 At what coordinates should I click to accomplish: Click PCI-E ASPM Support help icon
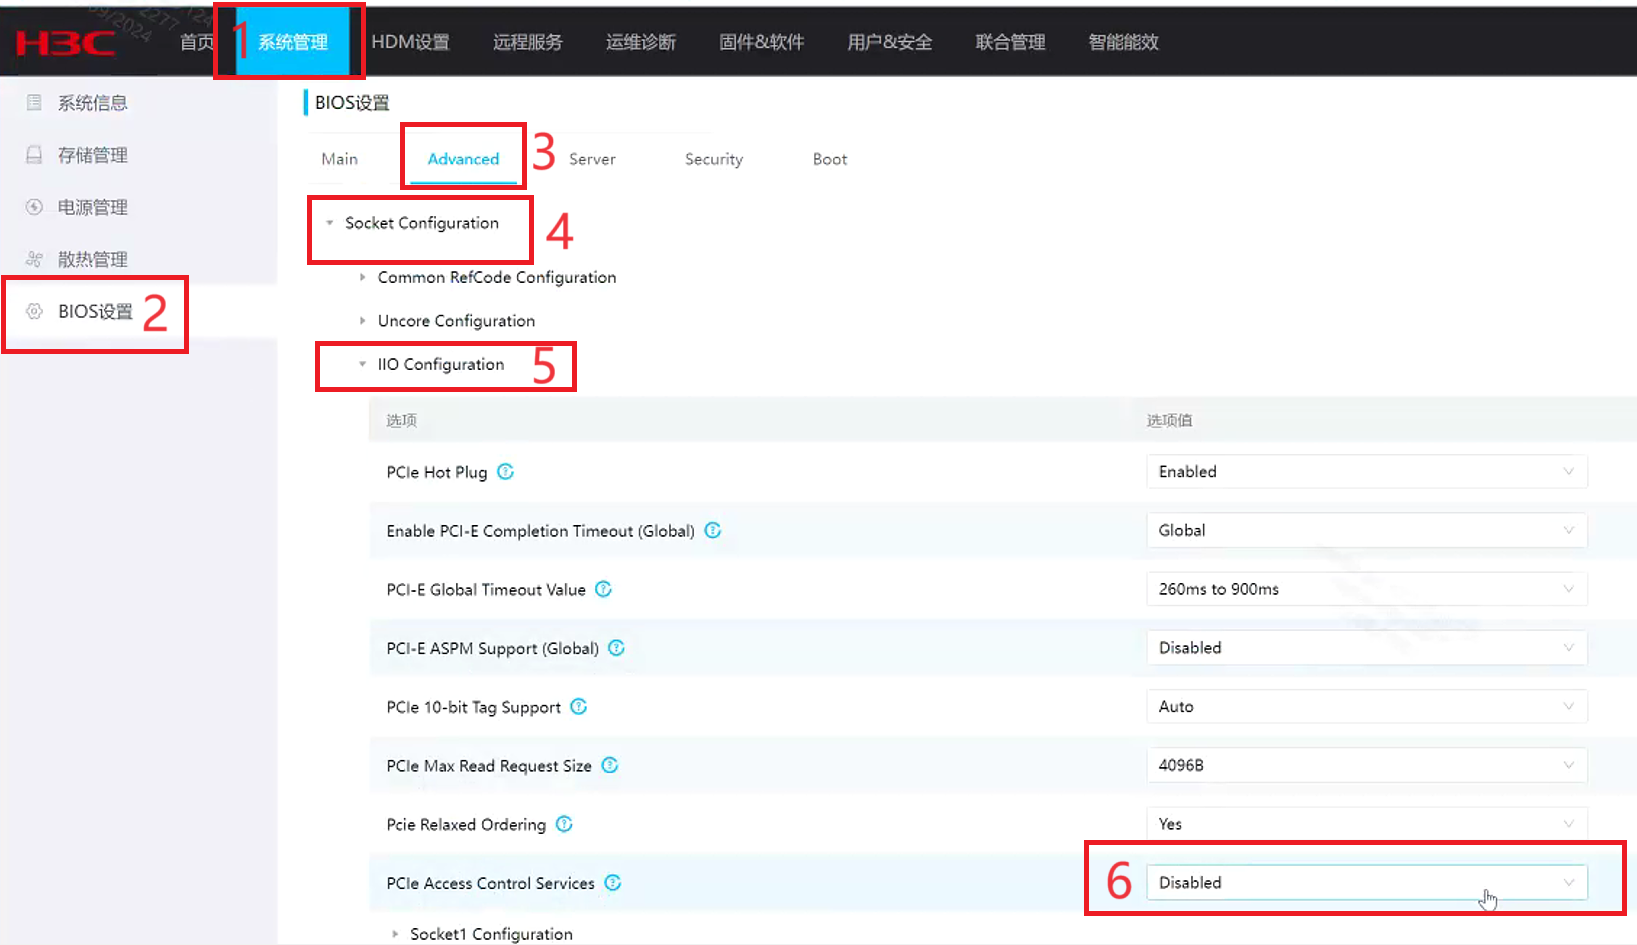[616, 648]
